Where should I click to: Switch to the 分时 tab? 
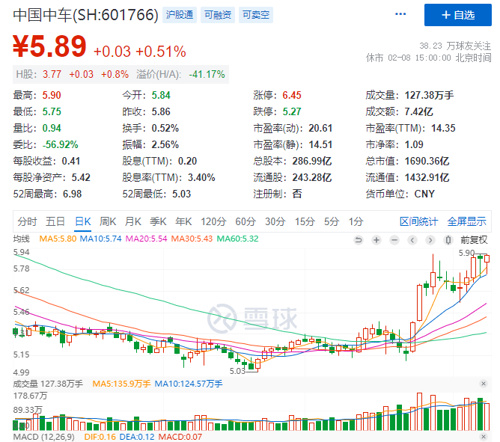[27, 221]
